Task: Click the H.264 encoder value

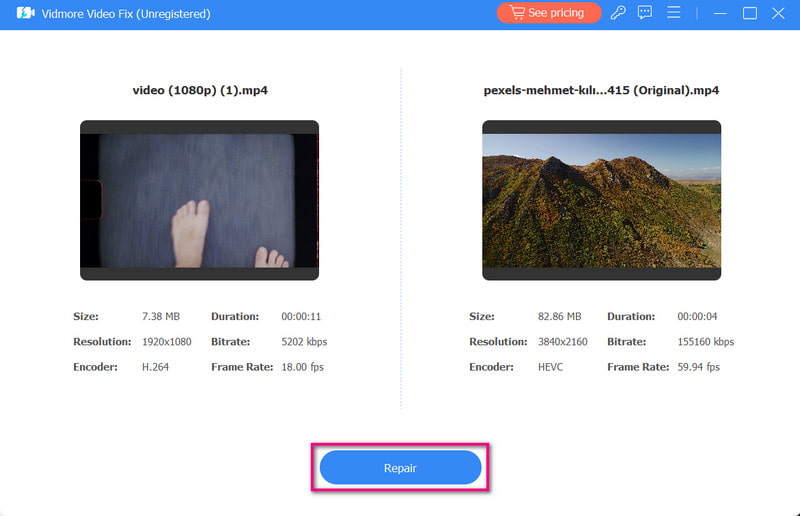Action: pyautogui.click(x=155, y=367)
